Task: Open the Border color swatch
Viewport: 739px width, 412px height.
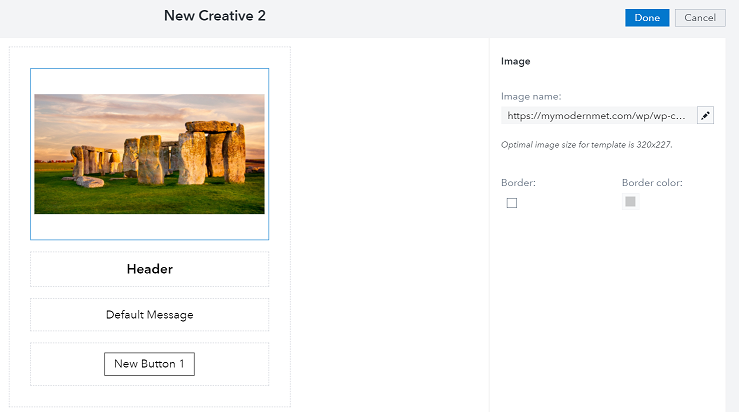Action: pyautogui.click(x=630, y=202)
